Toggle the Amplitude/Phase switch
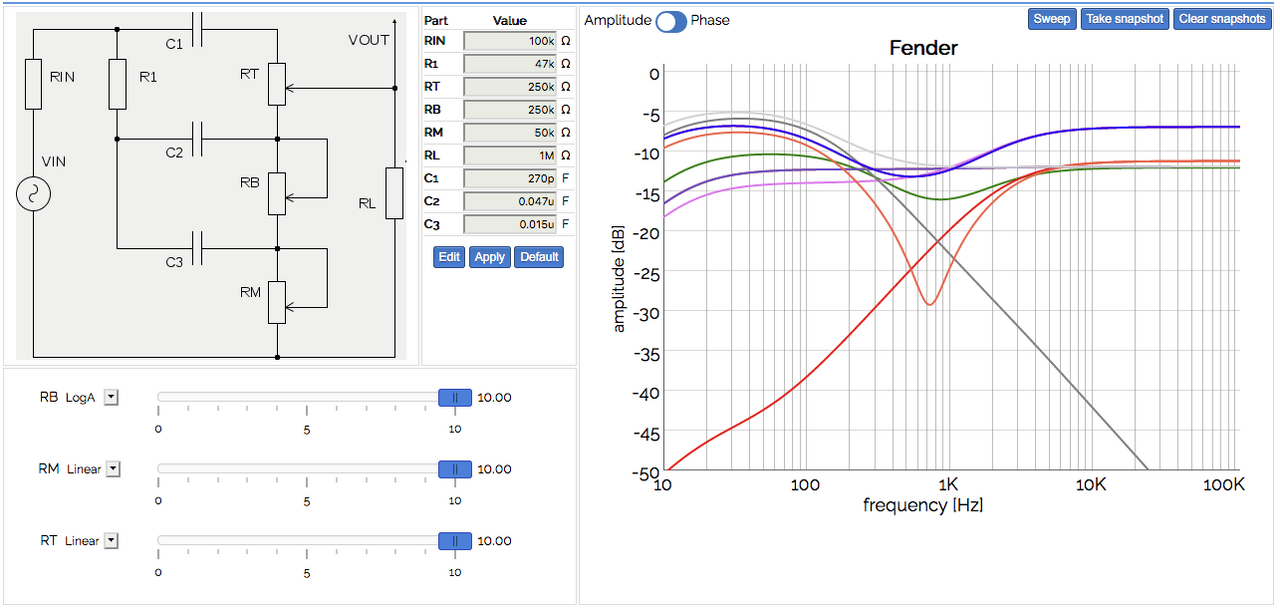1280x609 pixels. 671,21
